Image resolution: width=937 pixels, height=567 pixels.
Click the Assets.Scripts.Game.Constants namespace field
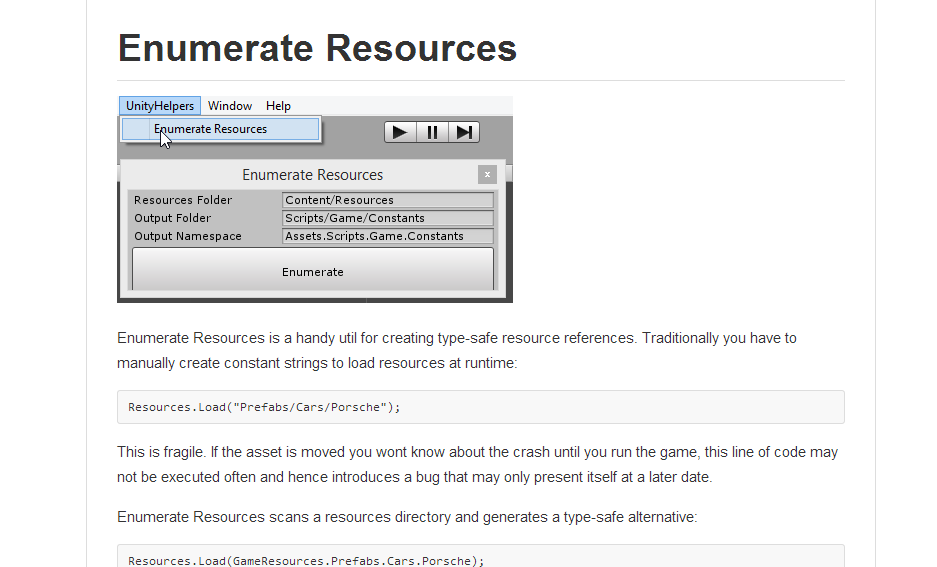[388, 236]
